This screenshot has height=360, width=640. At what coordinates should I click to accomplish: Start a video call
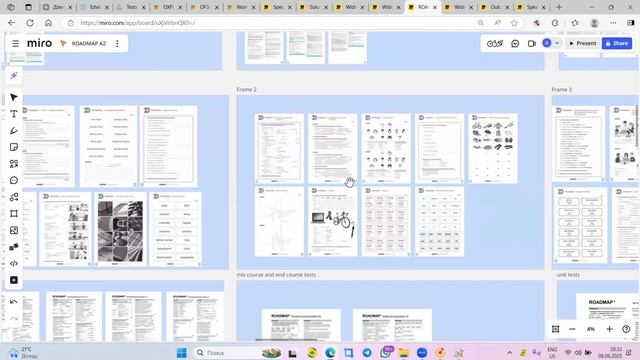531,43
